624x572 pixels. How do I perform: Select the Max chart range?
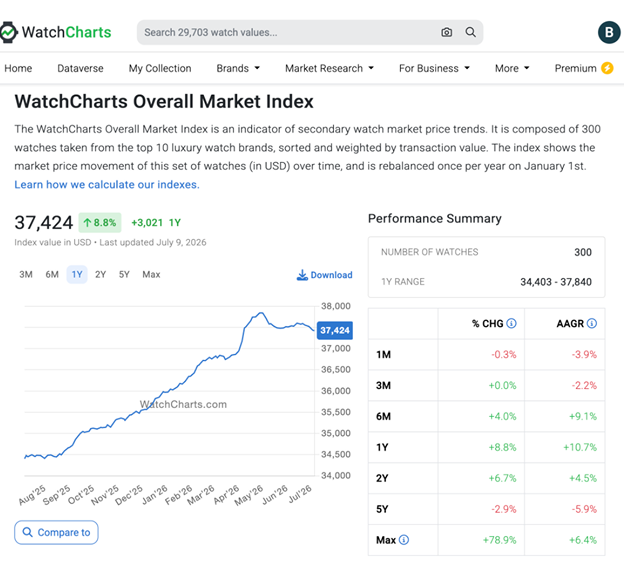pos(151,274)
